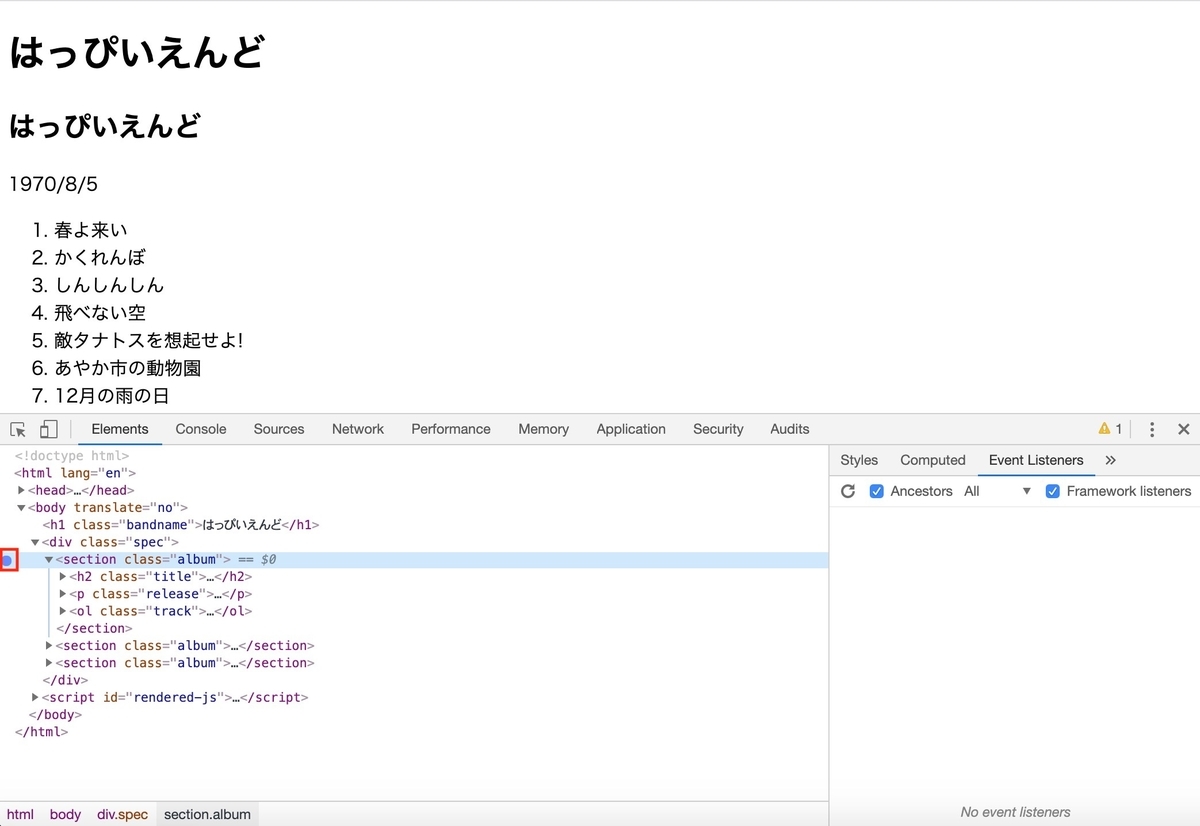
Task: Close the DevTools panel
Action: point(1183,429)
